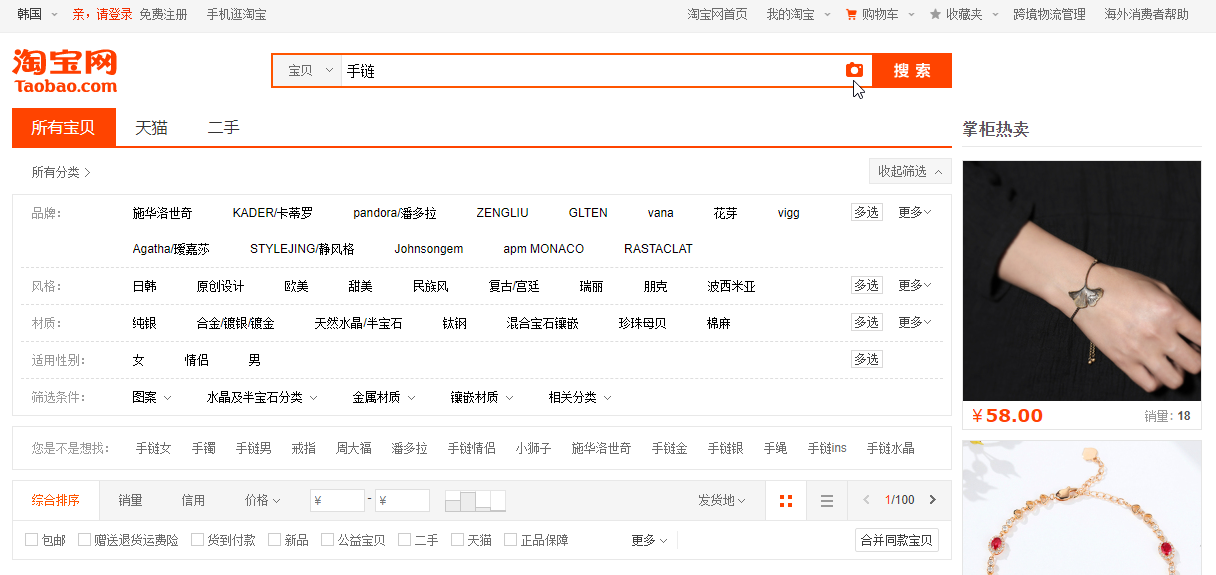The height and width of the screenshot is (575, 1216).
Task: Click the 亲，请登录 login link
Action: click(102, 14)
